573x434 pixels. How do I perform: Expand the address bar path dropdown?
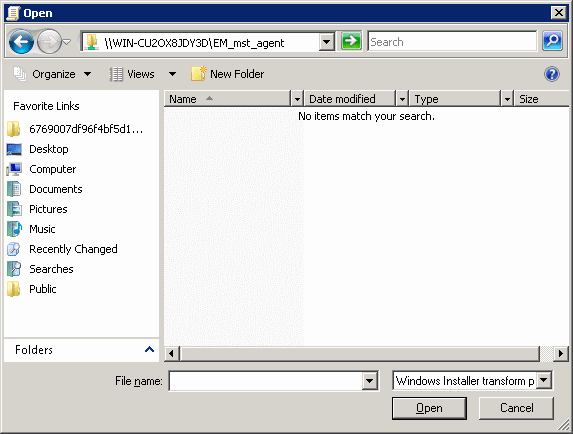(326, 42)
